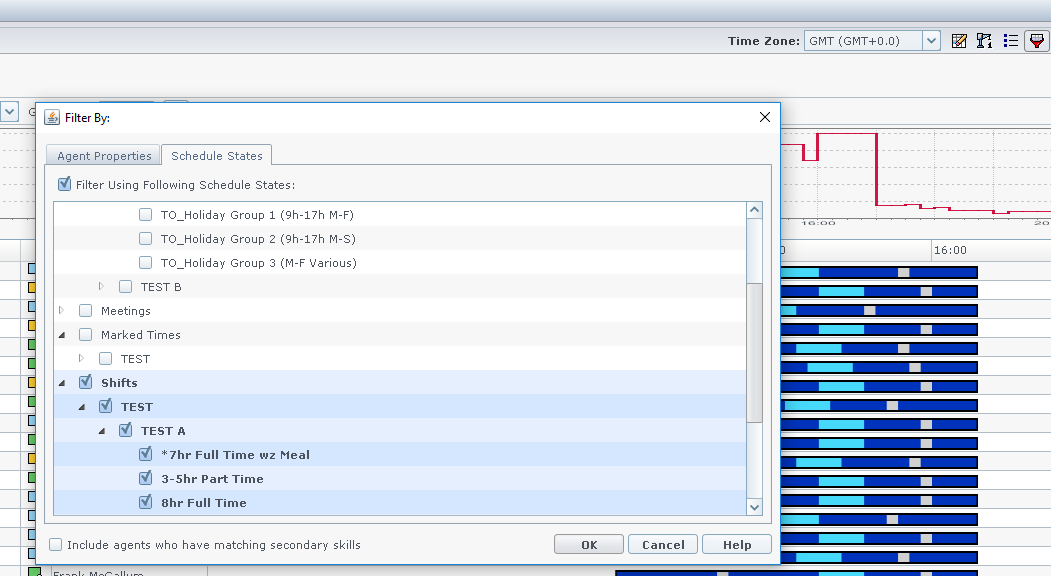Click the 16:00 time header in schedule grid
The image size is (1051, 576).
click(950, 250)
